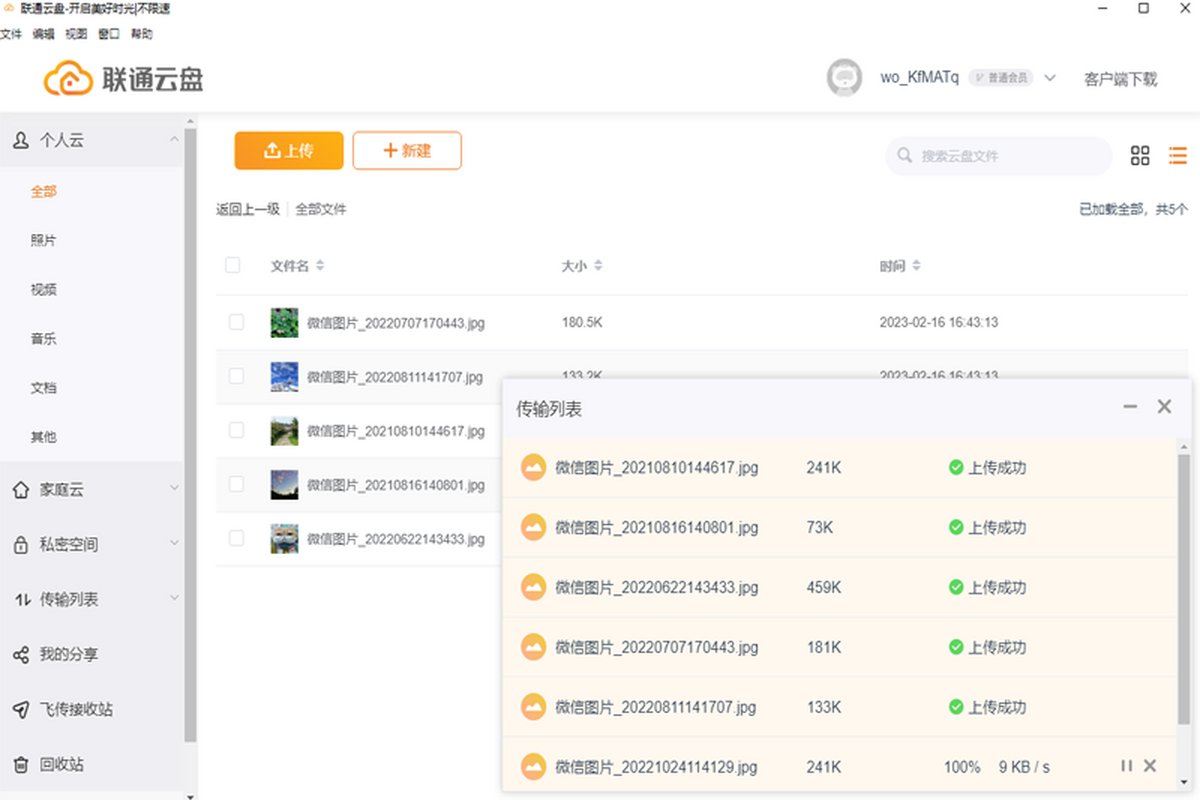The image size is (1200, 800).
Task: Click image icon of 20210816140801.jpg in transfer list
Action: 534,527
